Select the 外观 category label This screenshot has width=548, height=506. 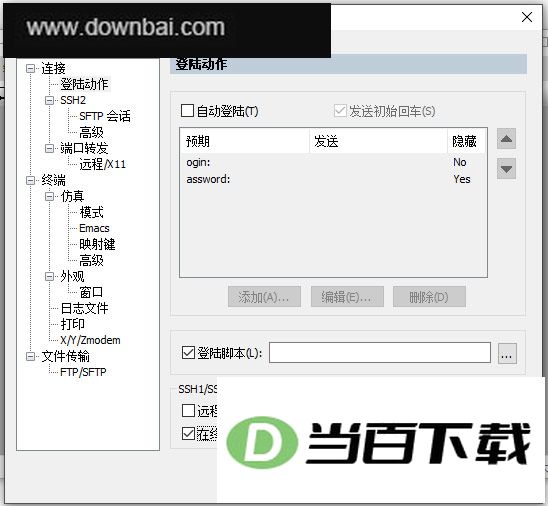pos(72,277)
